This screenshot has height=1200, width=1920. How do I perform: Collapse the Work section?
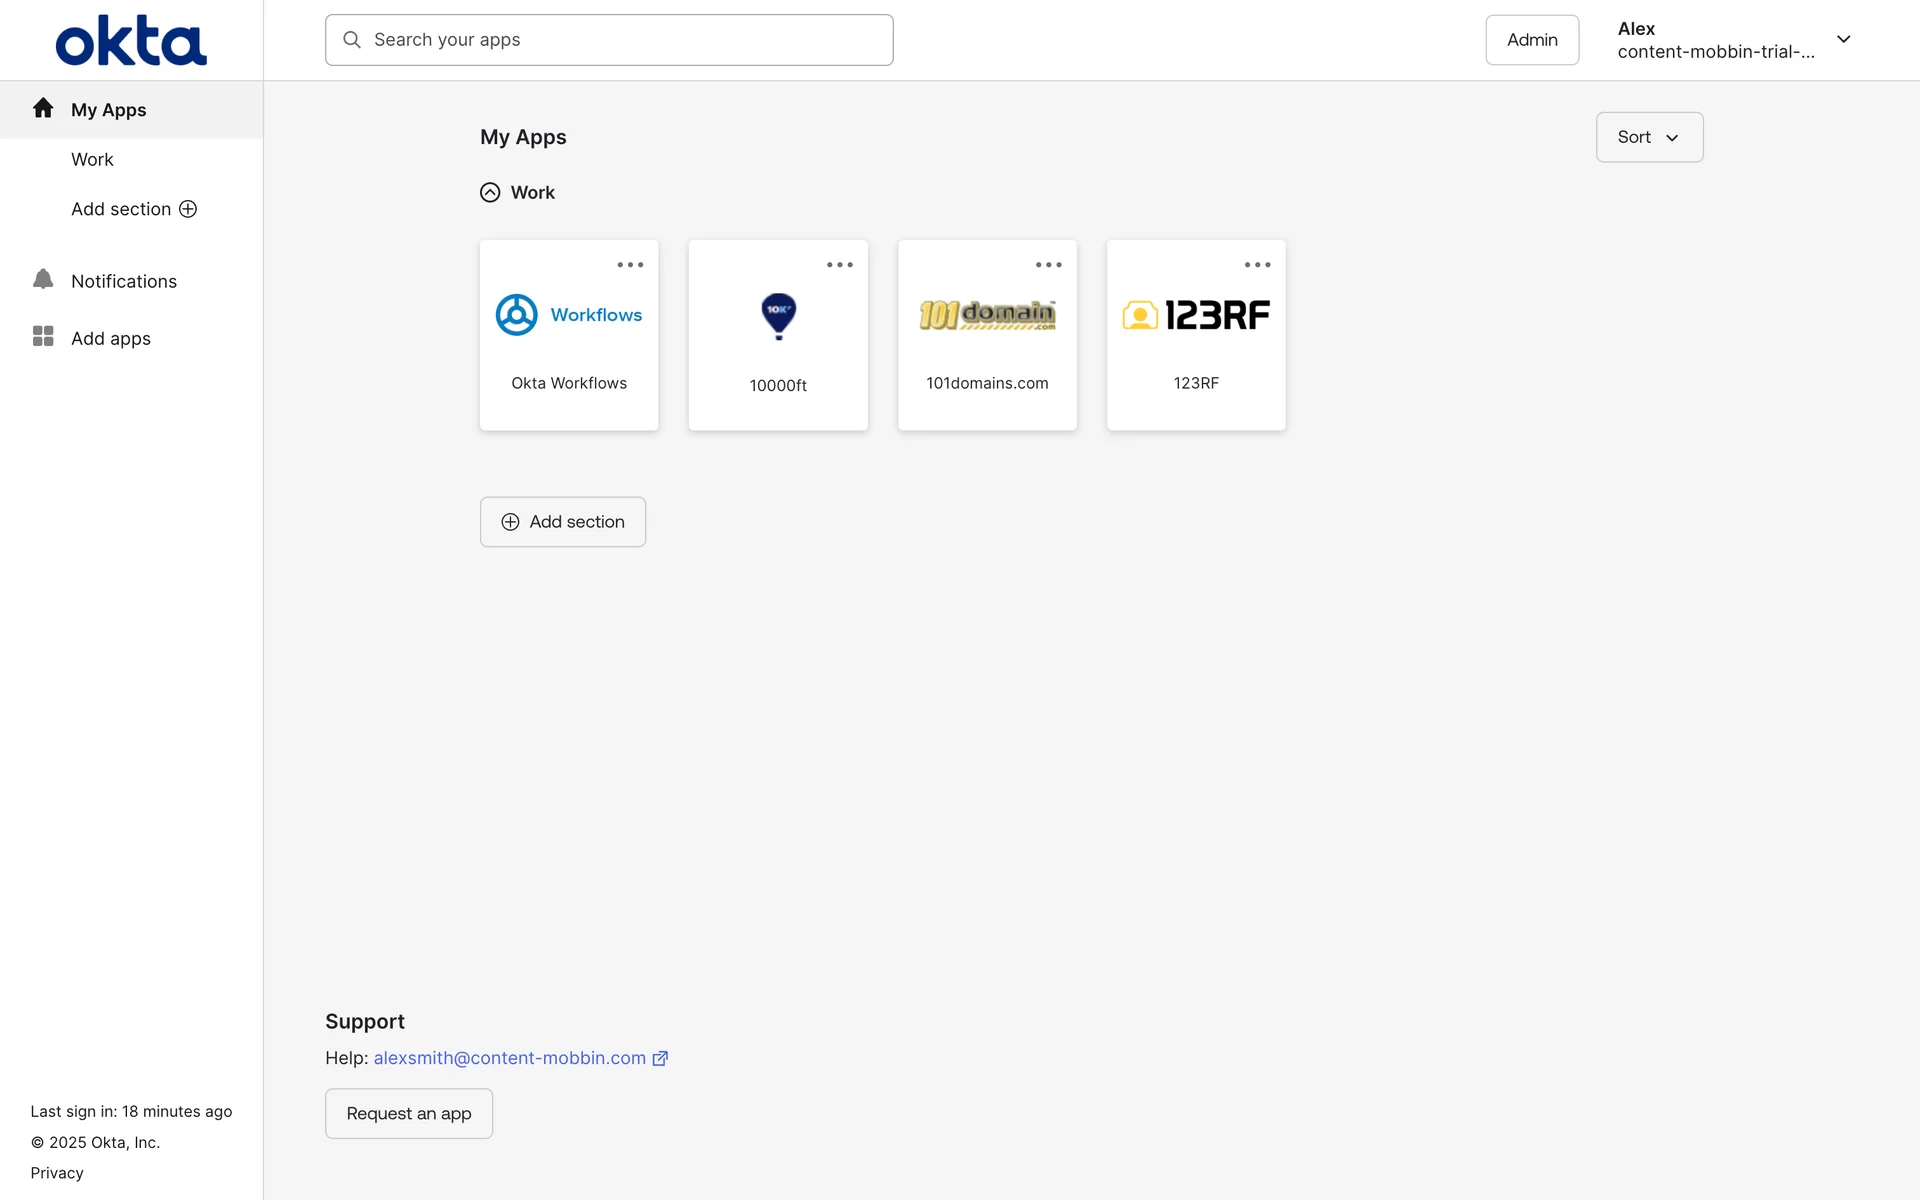point(490,192)
